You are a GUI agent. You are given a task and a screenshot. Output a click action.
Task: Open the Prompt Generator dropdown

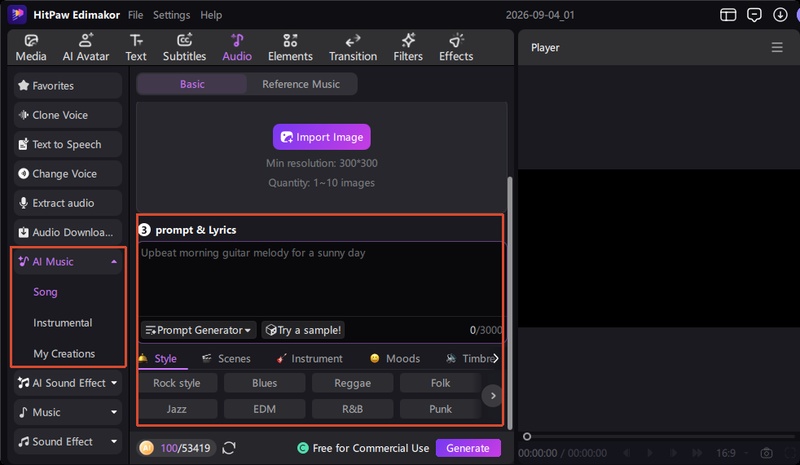point(198,330)
